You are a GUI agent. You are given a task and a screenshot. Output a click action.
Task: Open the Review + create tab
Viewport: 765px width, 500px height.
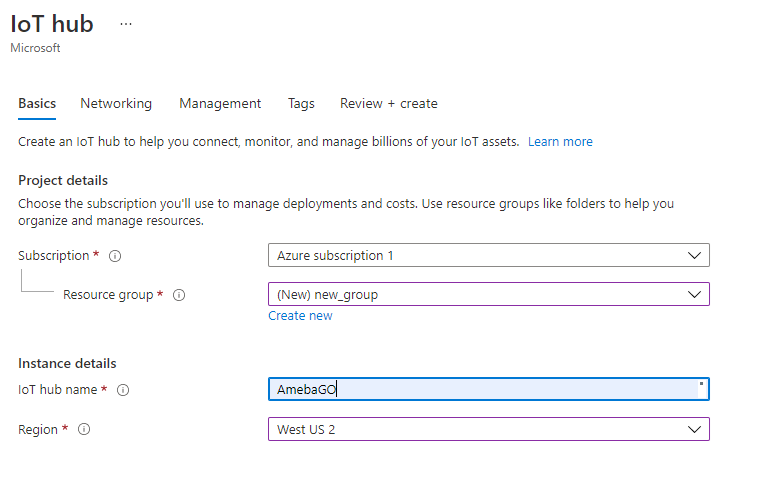click(389, 103)
